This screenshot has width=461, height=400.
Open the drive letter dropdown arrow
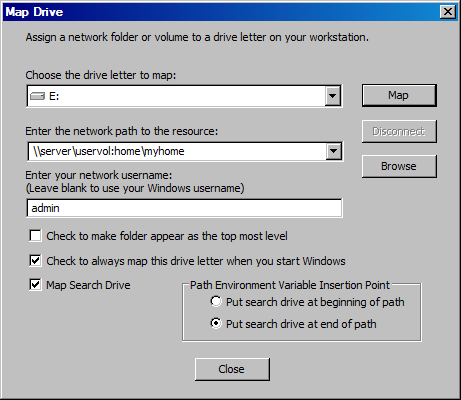click(x=332, y=96)
